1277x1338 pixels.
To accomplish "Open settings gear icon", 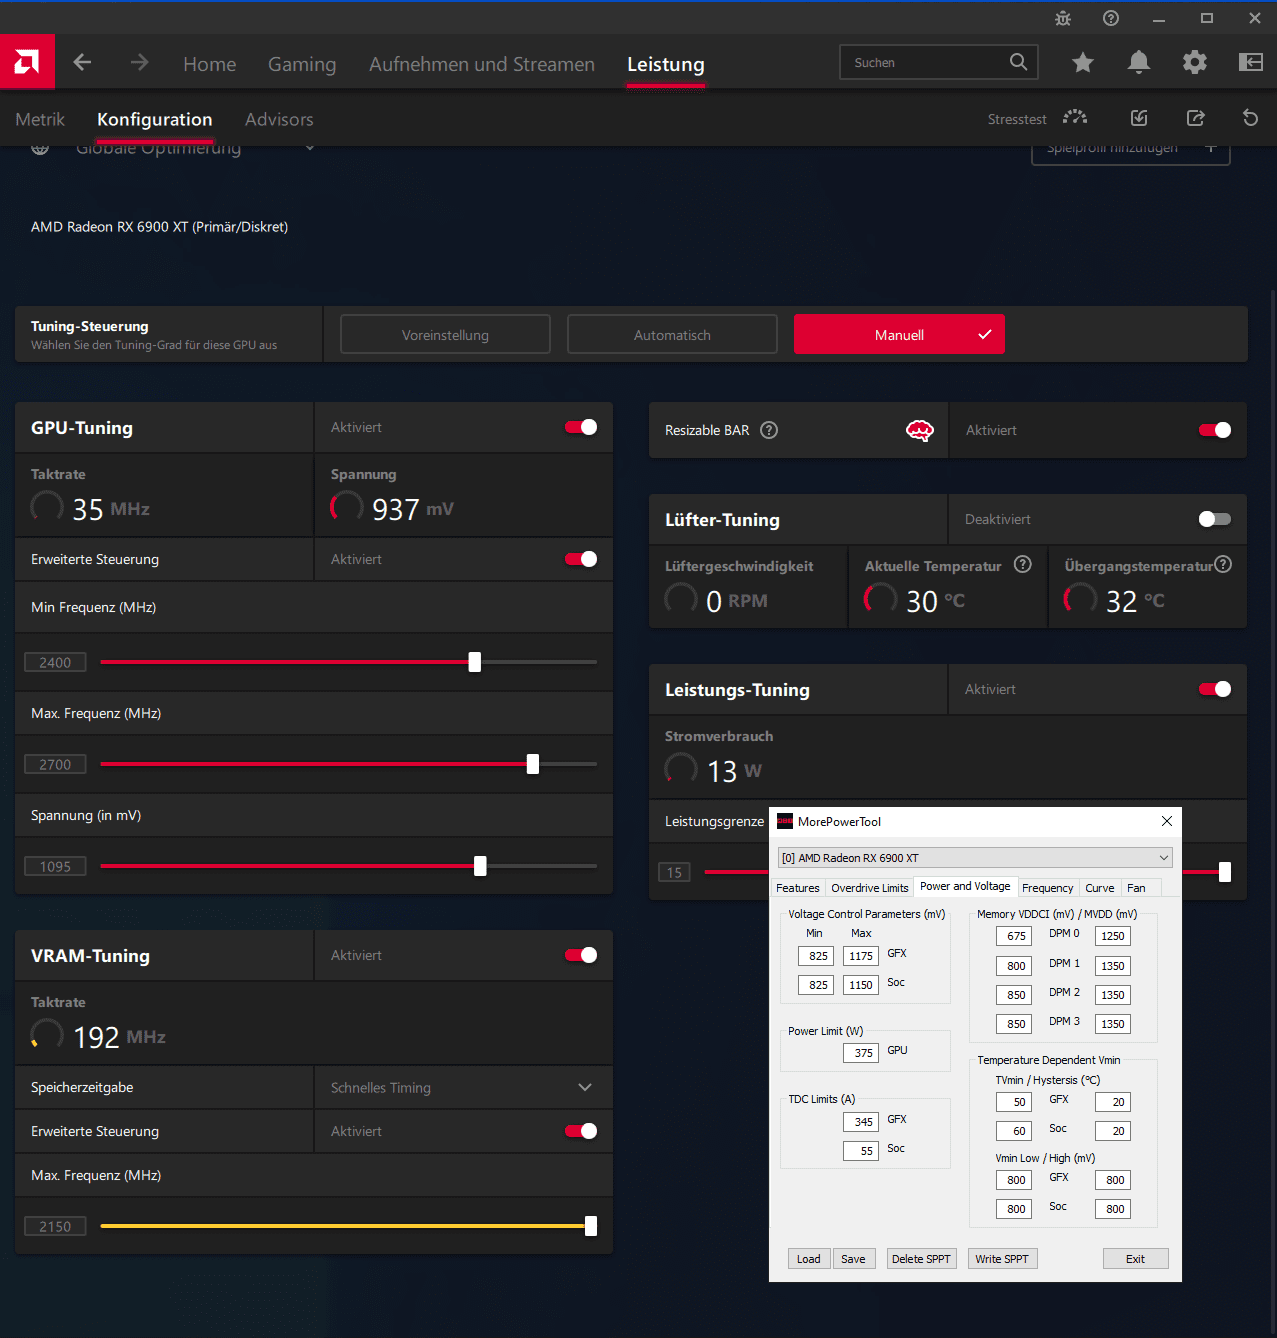I will [x=1195, y=63].
